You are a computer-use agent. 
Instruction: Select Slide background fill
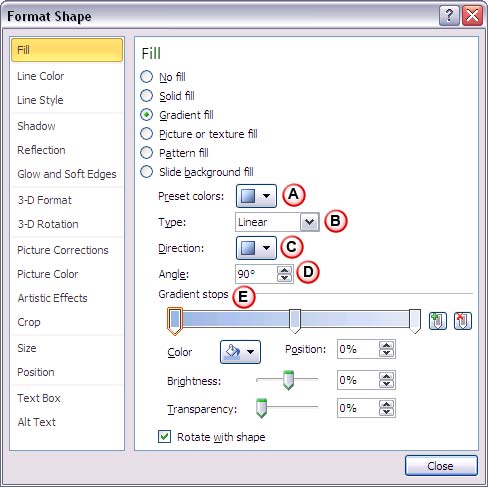pos(197,172)
